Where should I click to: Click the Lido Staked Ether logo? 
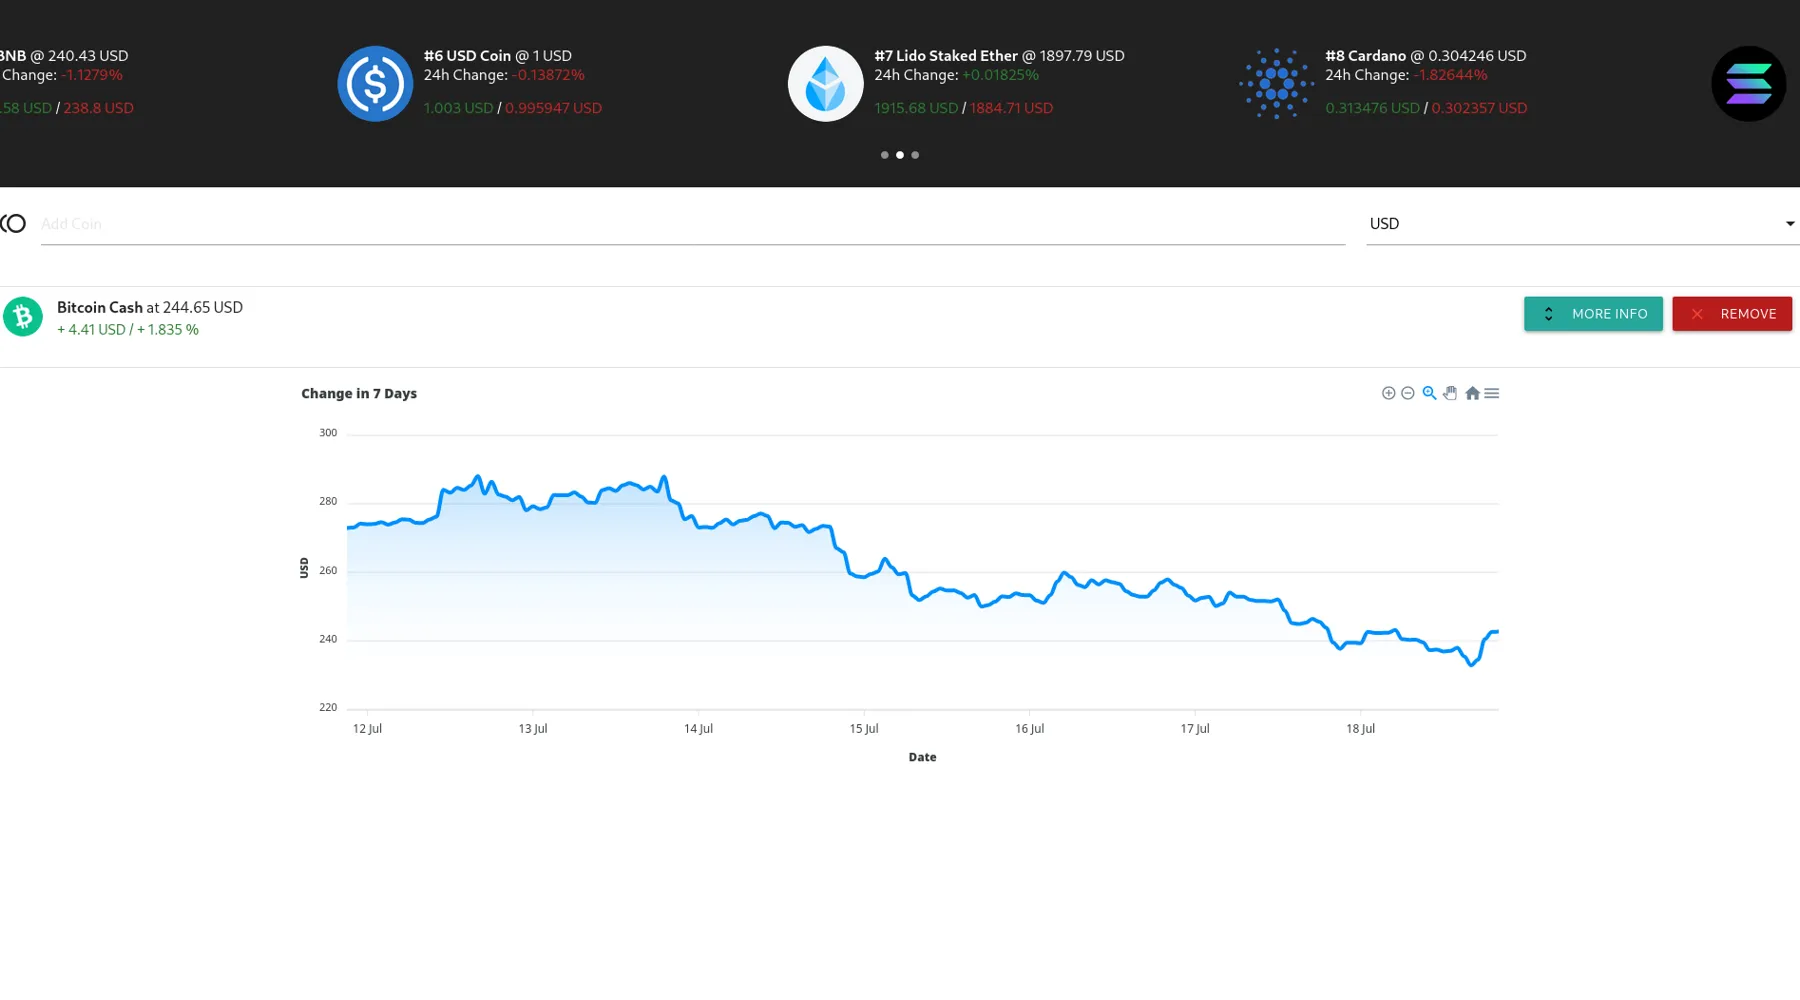(x=825, y=84)
